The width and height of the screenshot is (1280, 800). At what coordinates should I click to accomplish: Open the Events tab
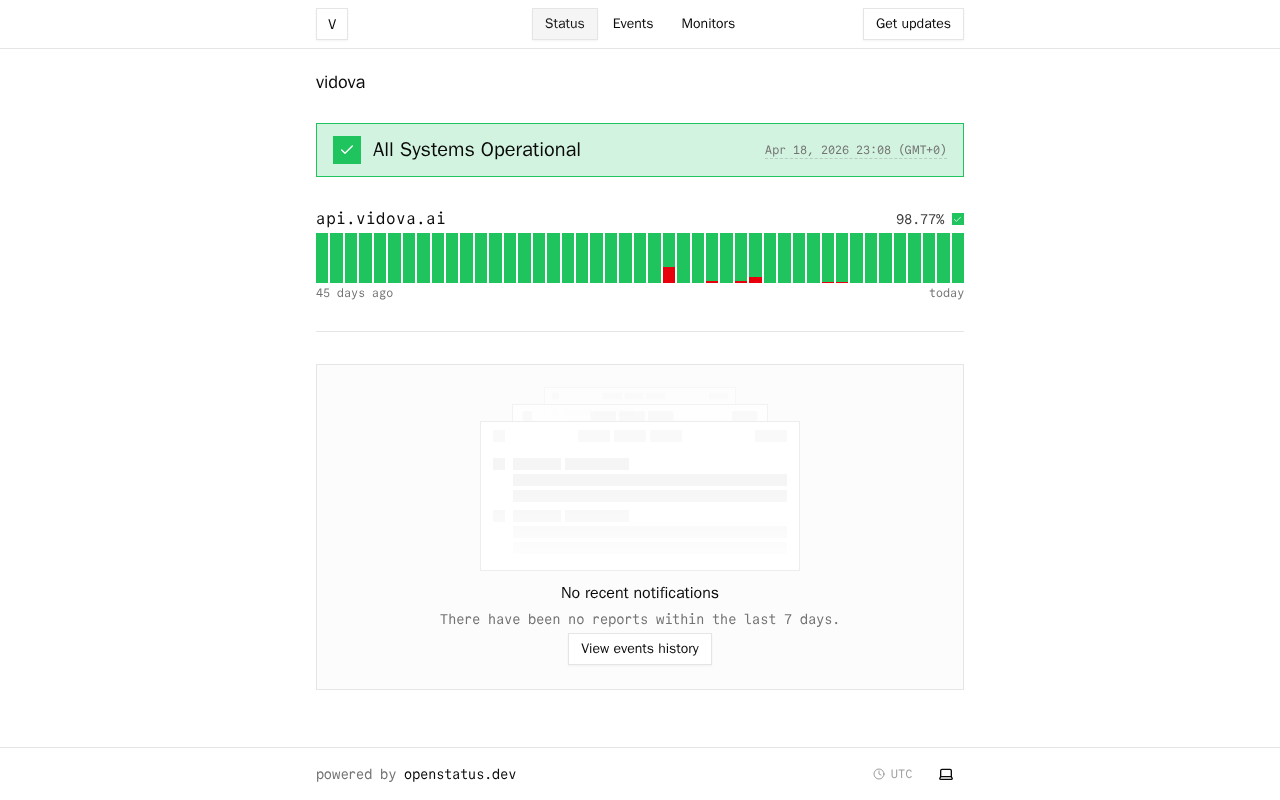coord(633,24)
